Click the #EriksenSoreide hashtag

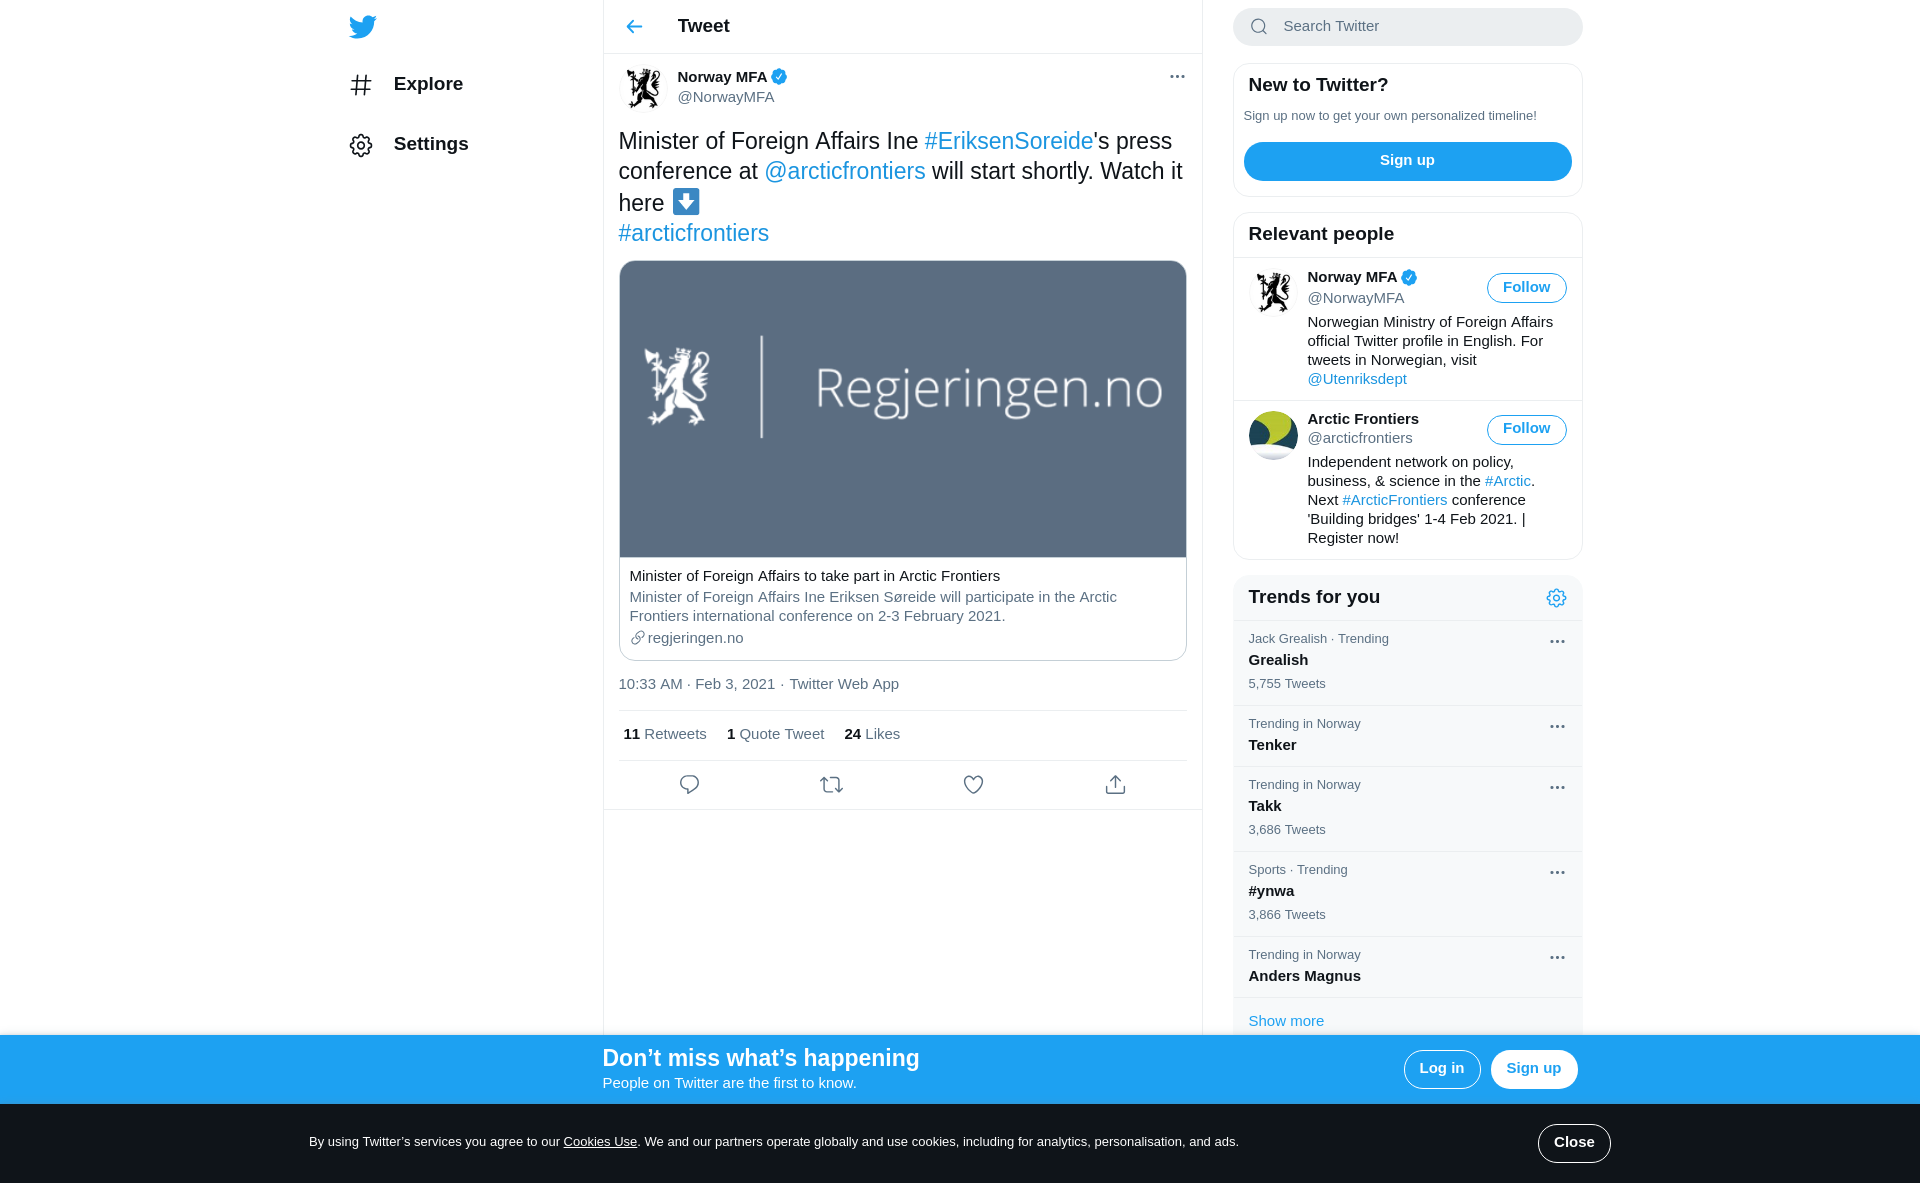click(1008, 141)
